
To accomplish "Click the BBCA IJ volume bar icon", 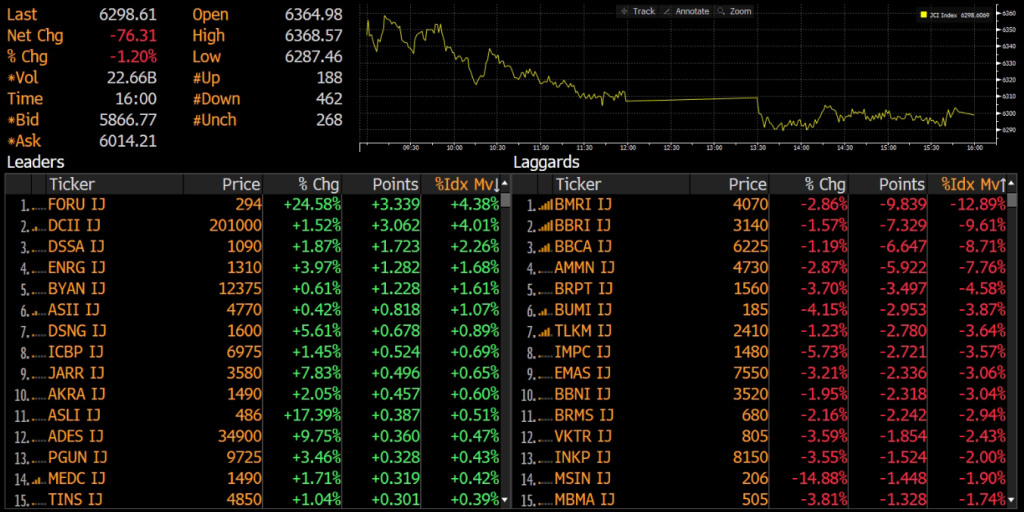I will pyautogui.click(x=545, y=247).
